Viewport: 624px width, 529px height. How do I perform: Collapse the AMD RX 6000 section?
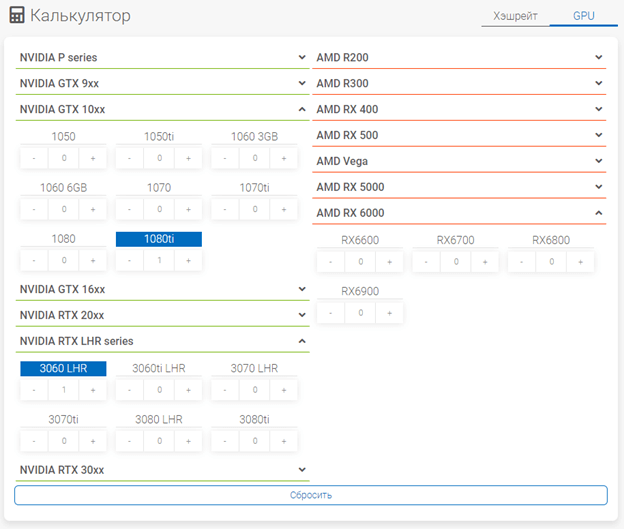click(x=459, y=213)
